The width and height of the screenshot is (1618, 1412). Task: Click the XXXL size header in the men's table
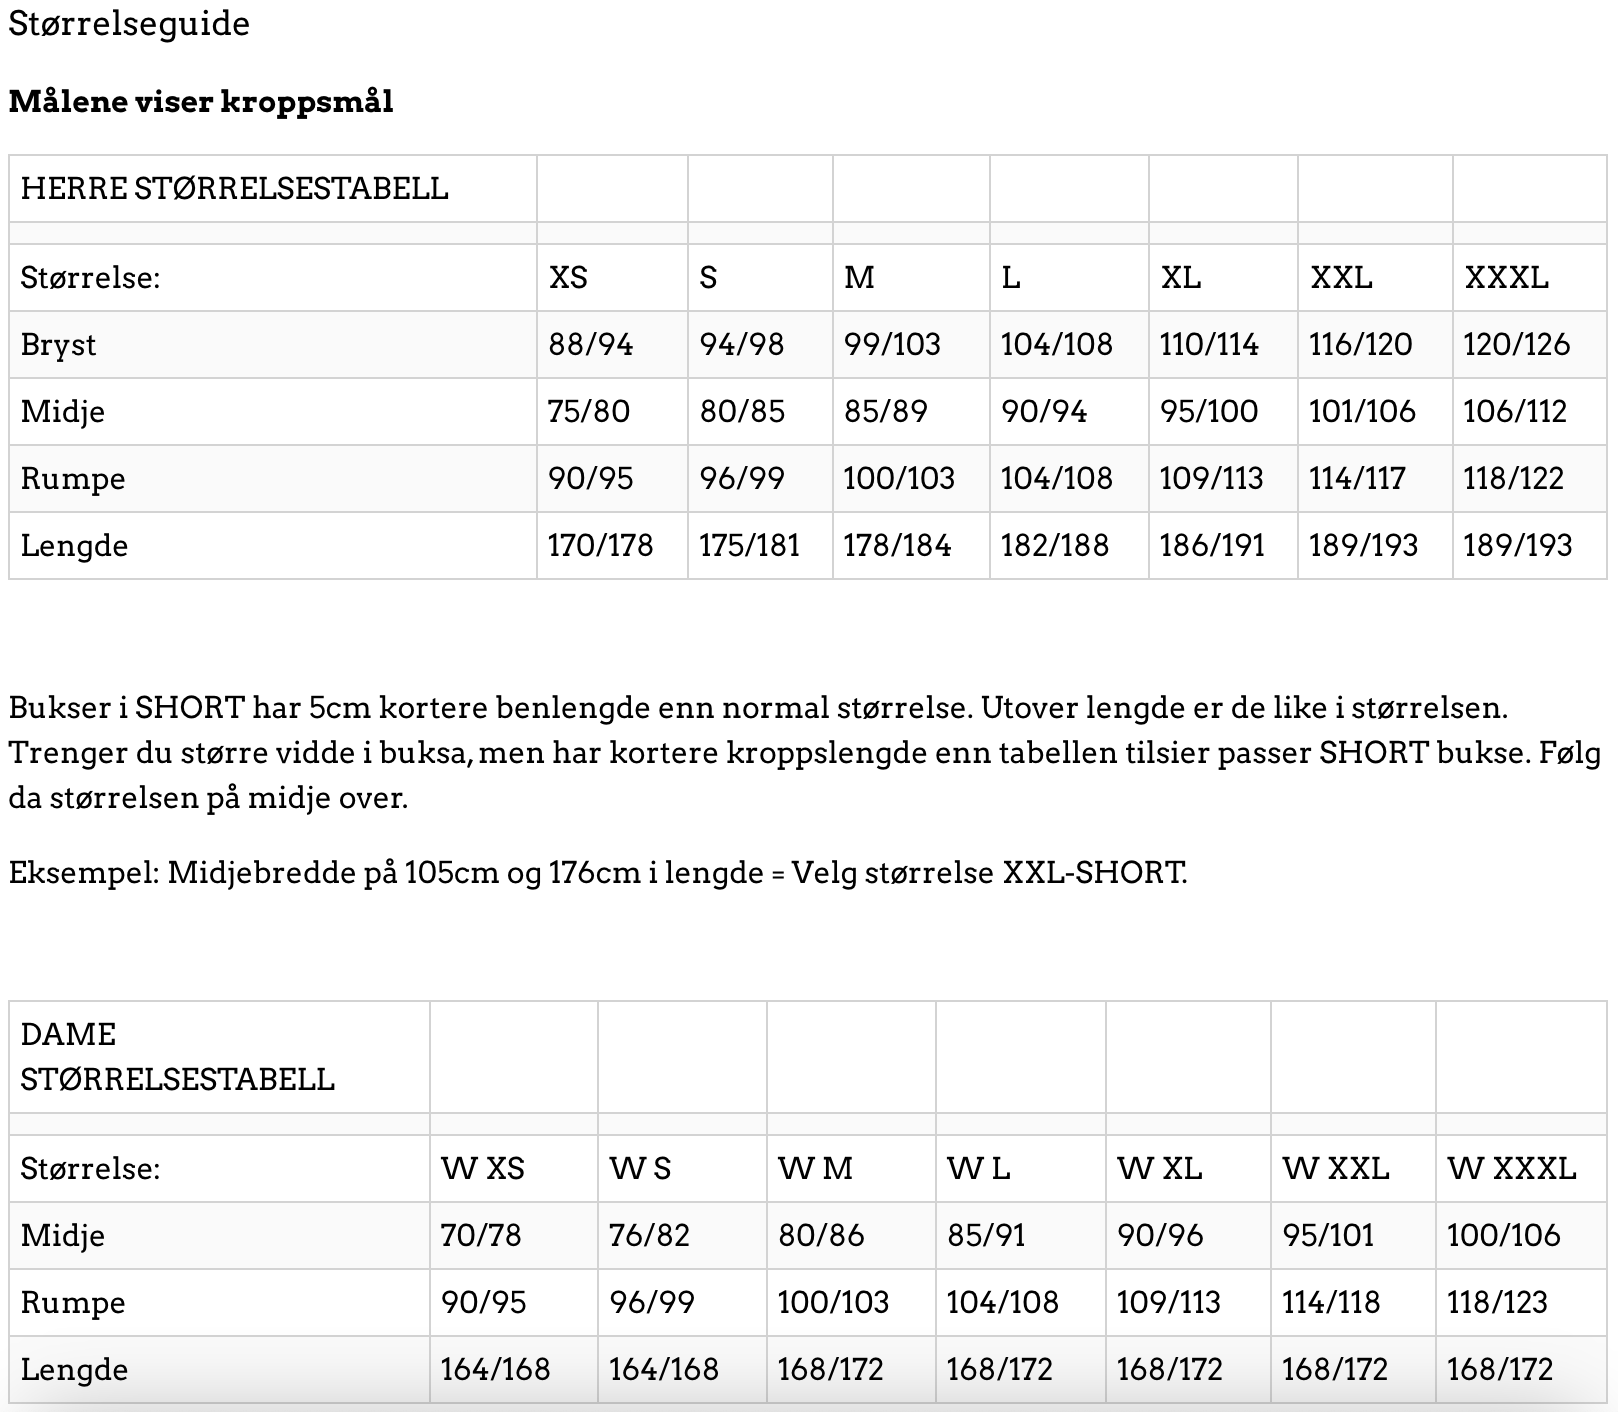click(1506, 277)
